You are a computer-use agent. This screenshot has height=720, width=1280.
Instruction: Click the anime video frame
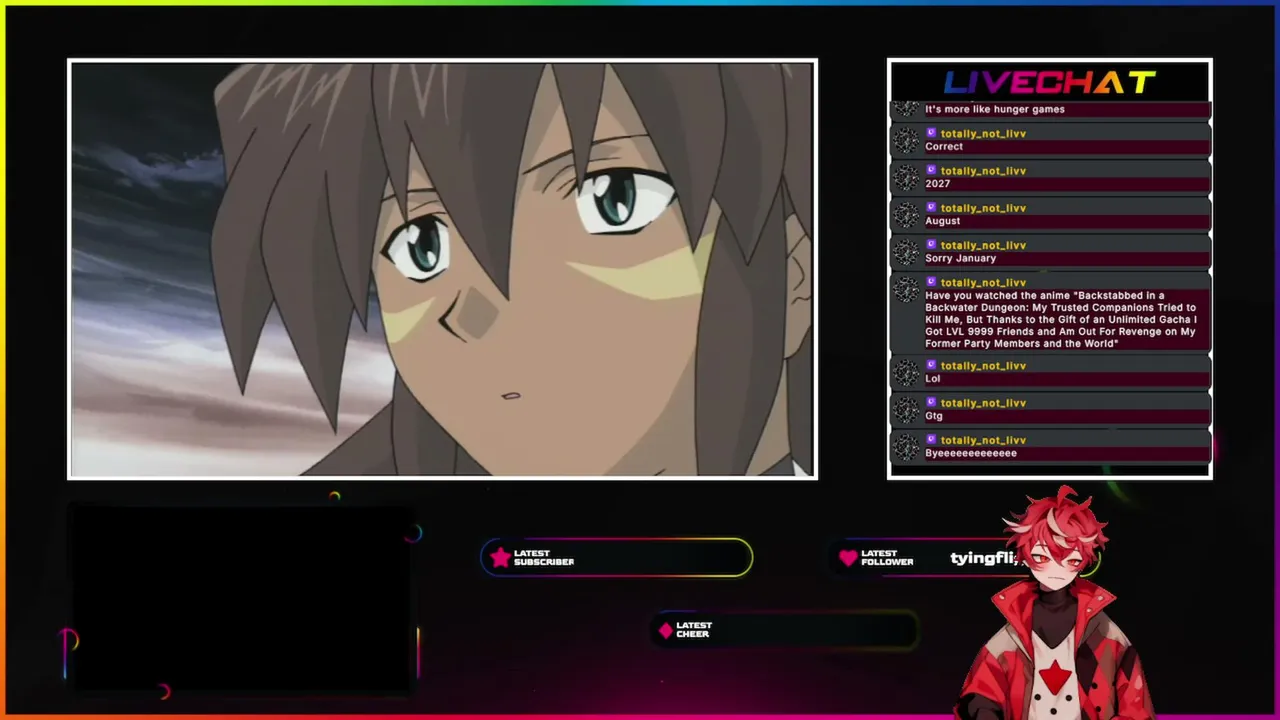442,269
